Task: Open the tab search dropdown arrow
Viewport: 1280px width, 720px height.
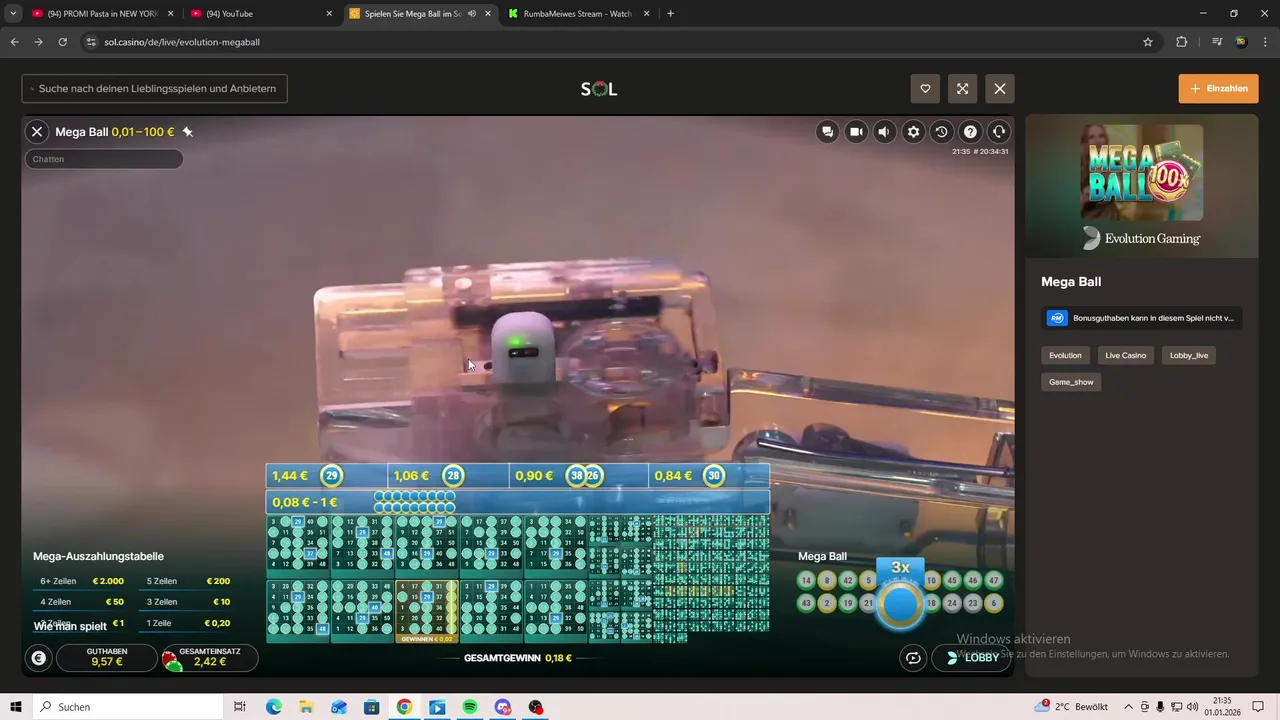Action: (12, 14)
